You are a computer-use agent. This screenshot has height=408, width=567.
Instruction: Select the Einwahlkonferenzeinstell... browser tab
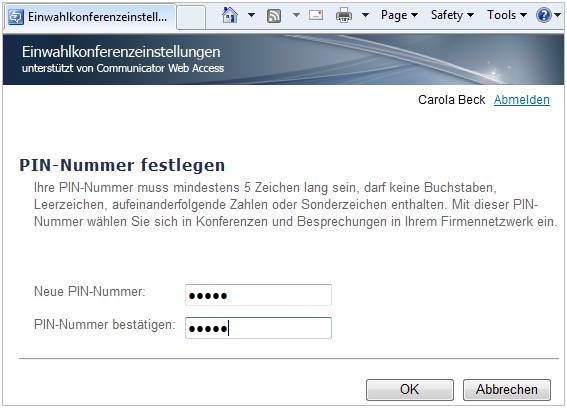click(90, 17)
